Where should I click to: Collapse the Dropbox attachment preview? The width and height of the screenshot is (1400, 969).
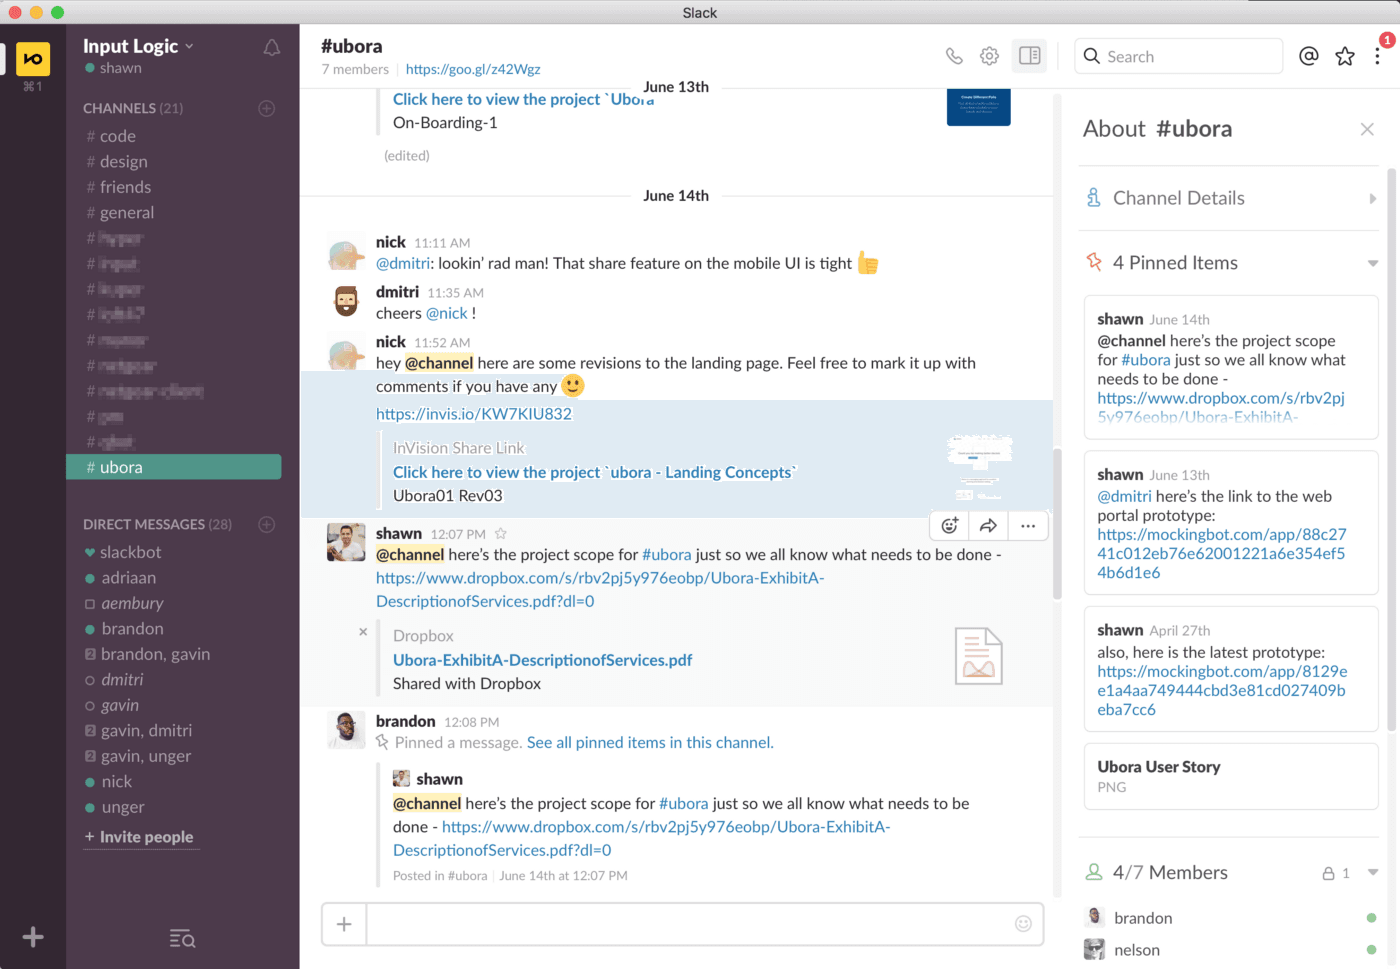coord(363,632)
